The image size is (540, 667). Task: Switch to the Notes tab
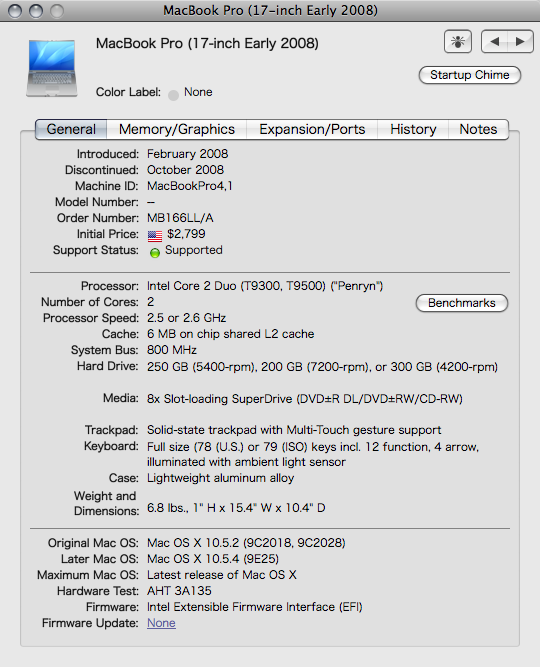click(478, 129)
